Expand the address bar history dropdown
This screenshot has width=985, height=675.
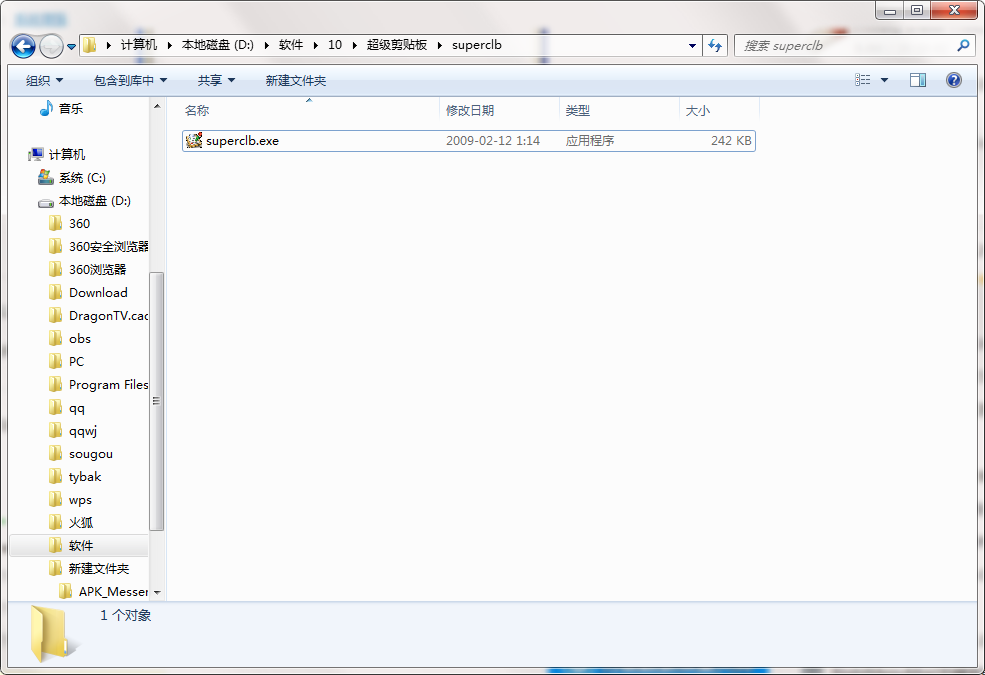coord(692,46)
